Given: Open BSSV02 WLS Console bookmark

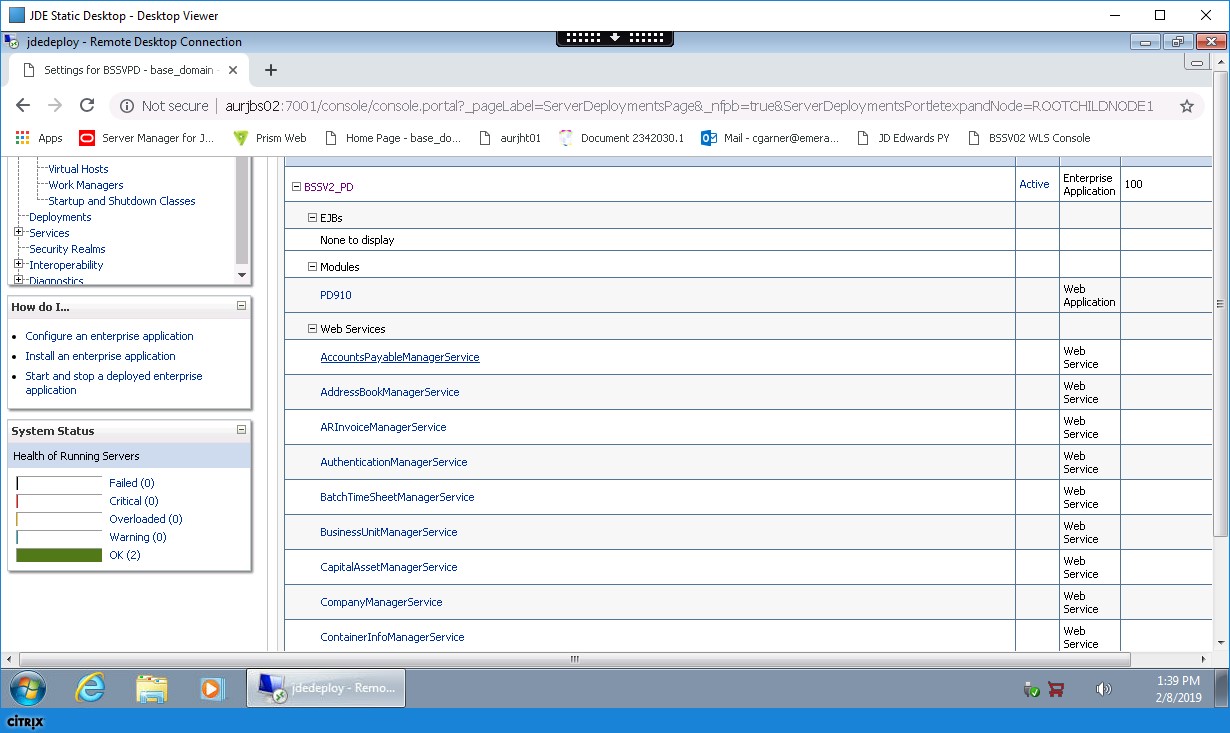Looking at the screenshot, I should click(1028, 138).
